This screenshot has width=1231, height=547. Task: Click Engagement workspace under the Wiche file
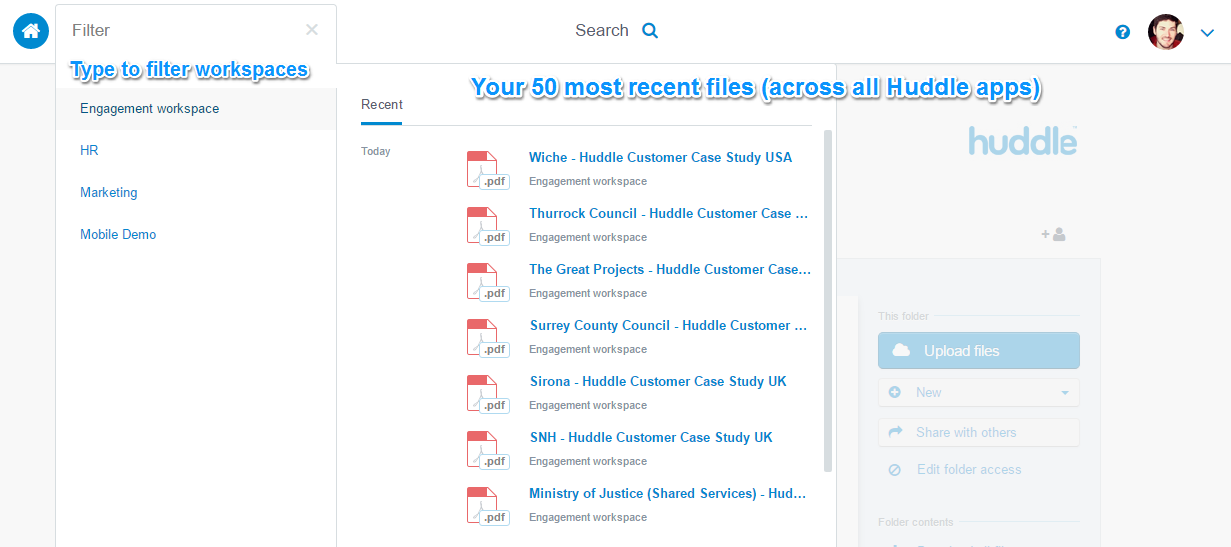588,182
